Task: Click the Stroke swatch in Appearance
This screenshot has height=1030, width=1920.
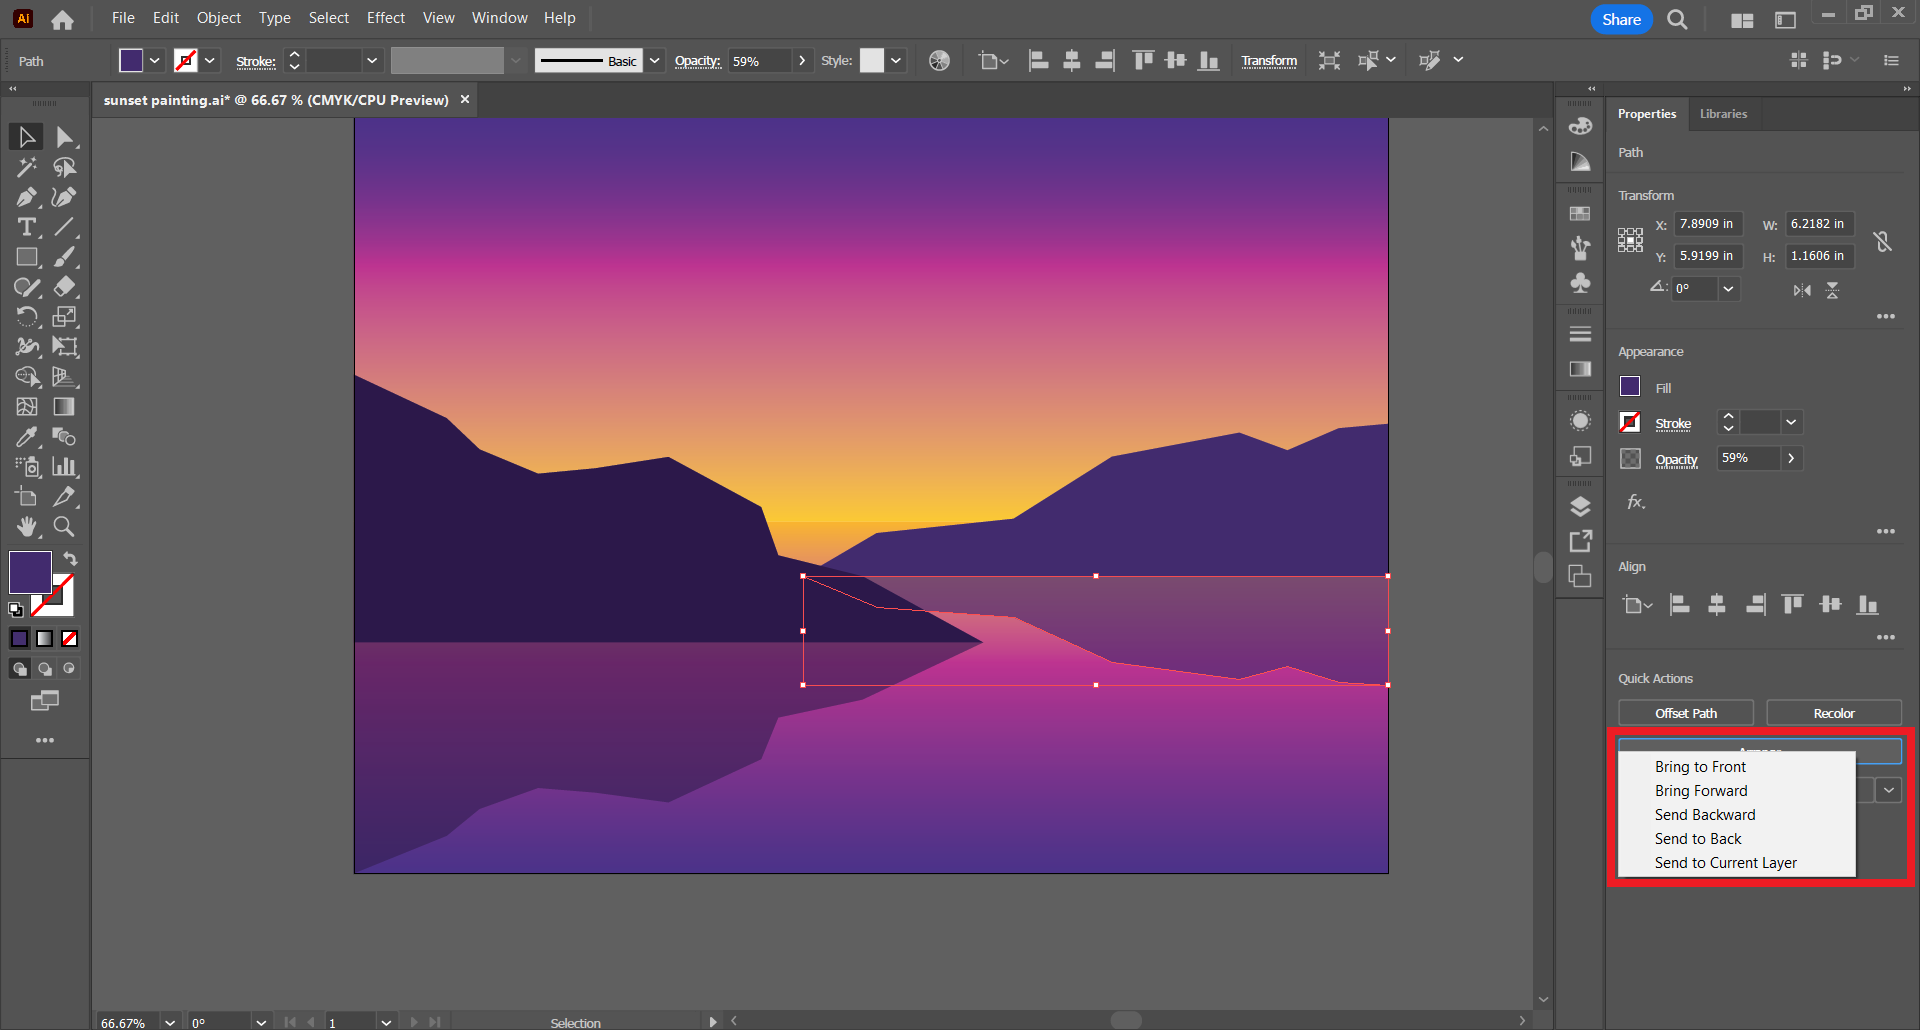Action: tap(1630, 422)
